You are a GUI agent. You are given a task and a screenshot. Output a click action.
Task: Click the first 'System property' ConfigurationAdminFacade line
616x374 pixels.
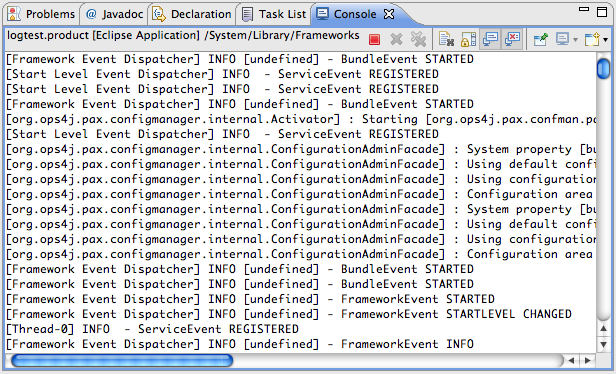[301, 149]
